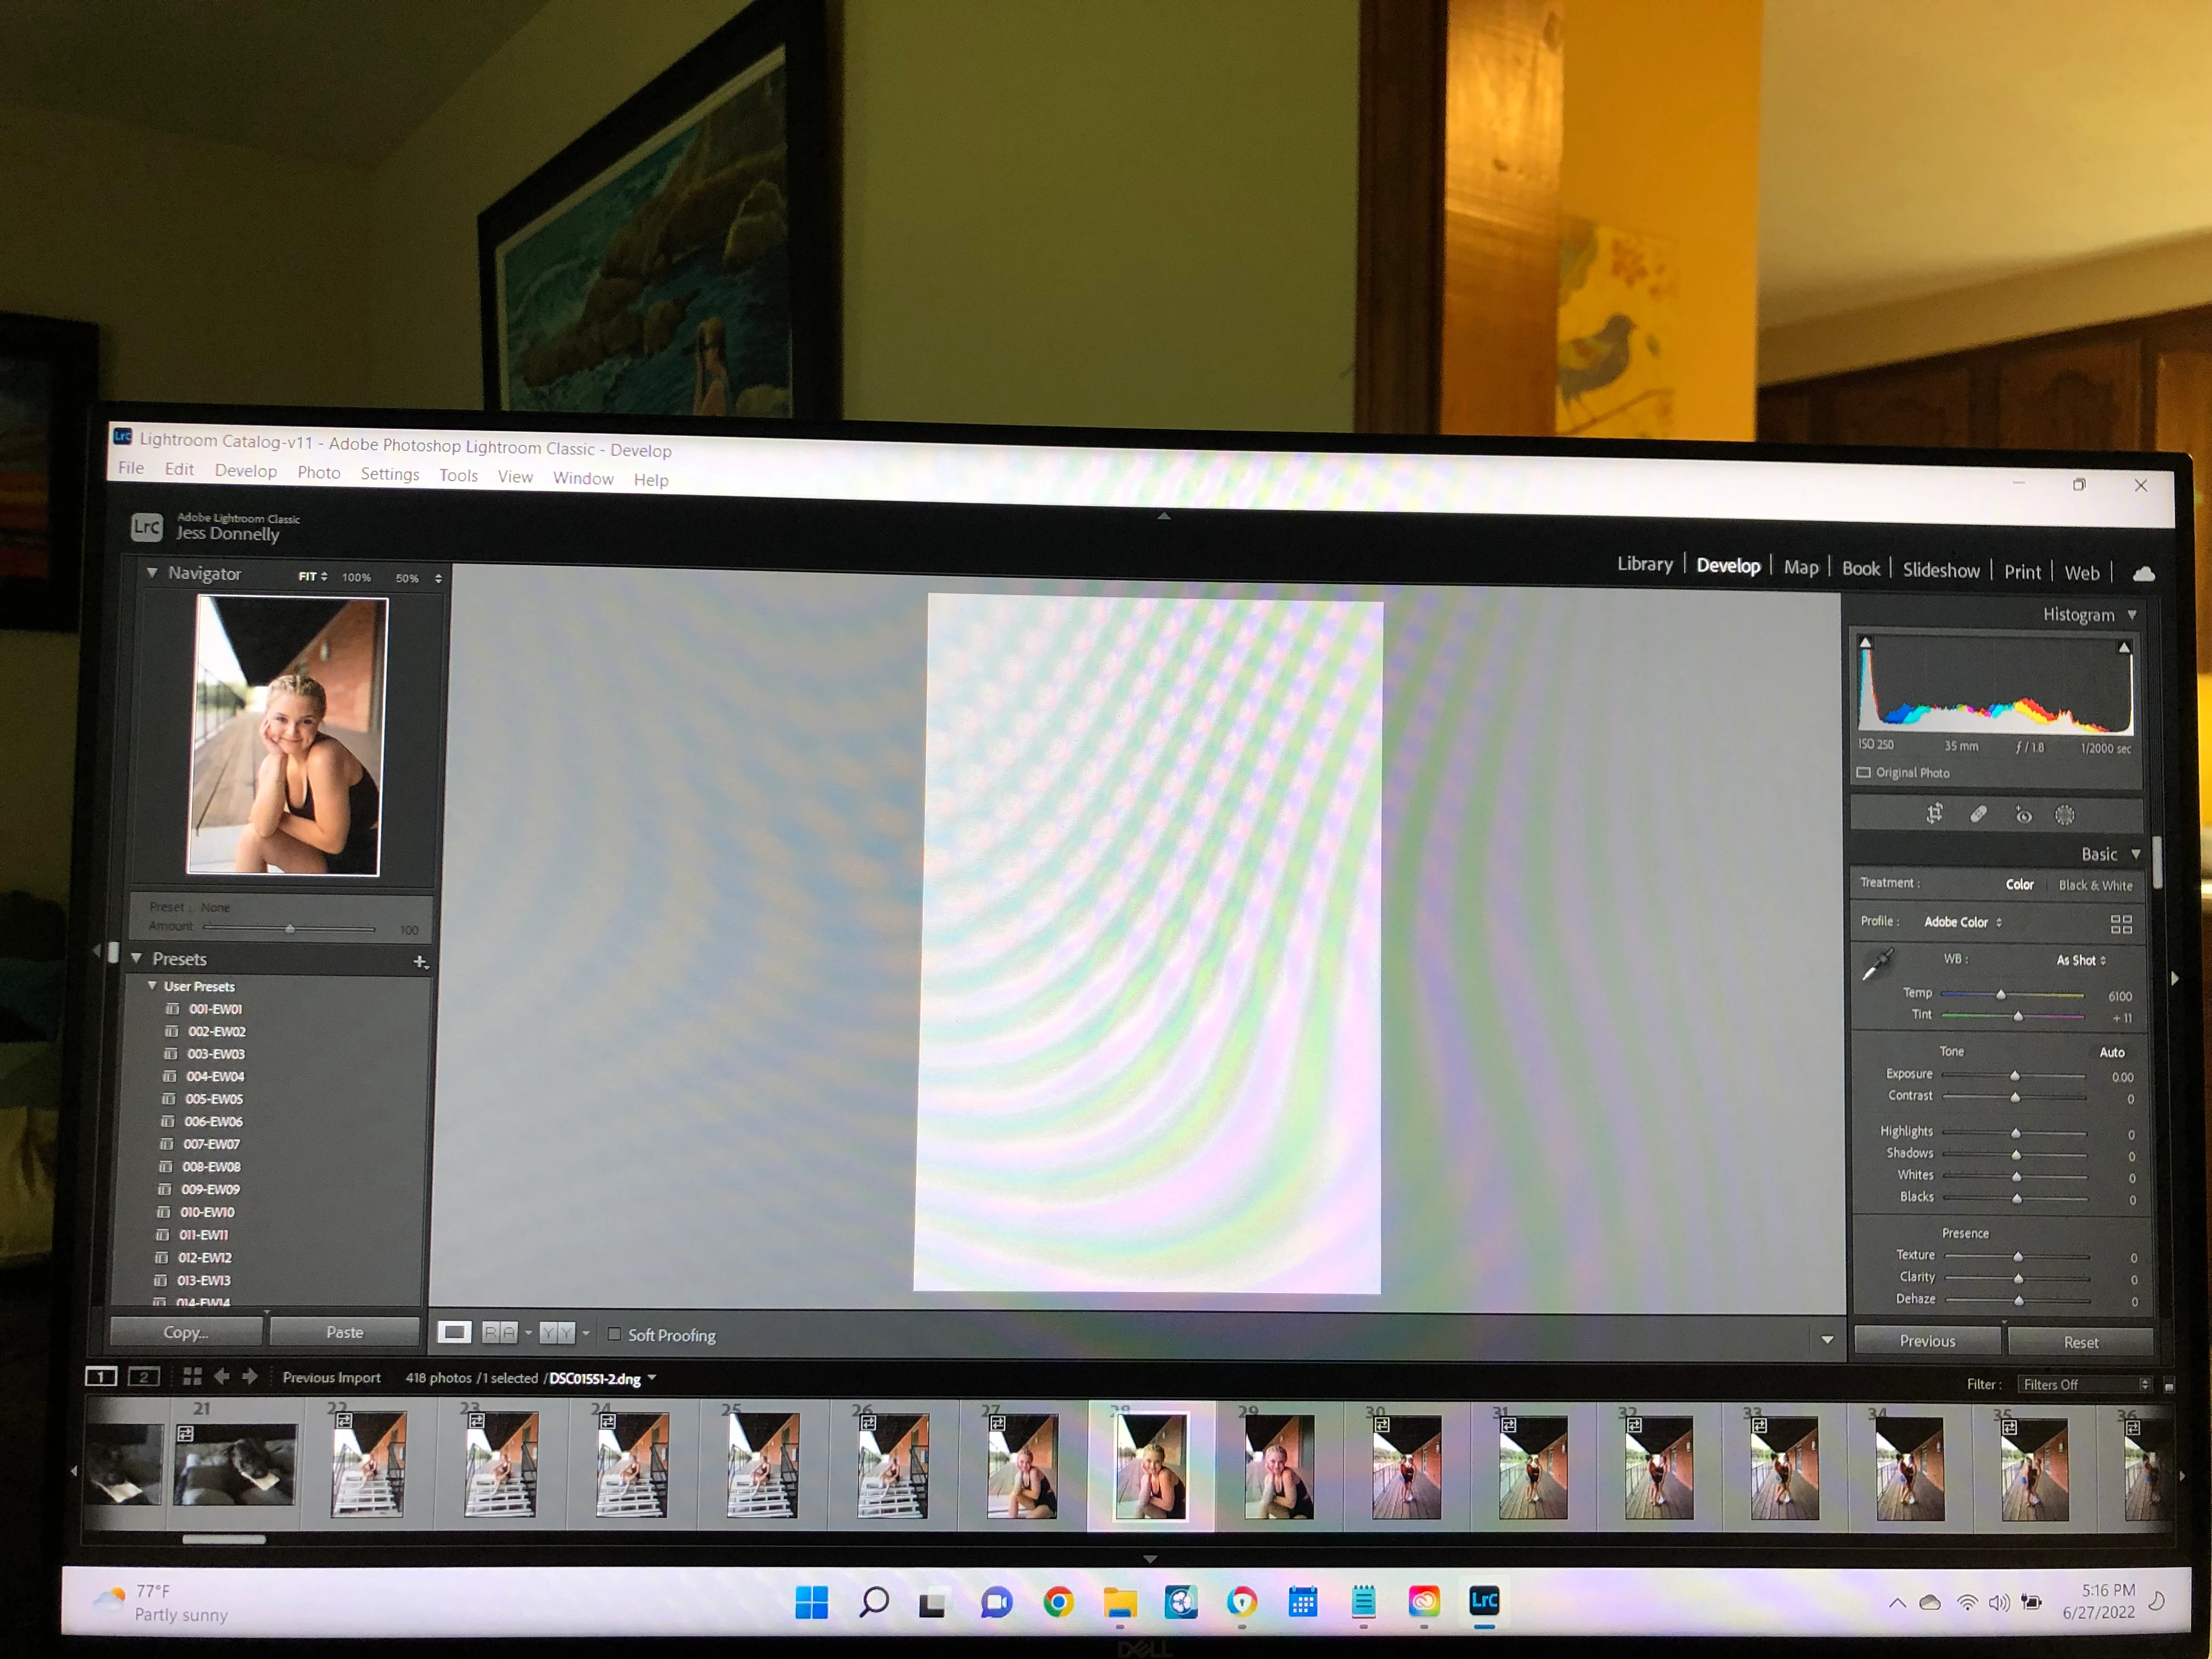Enable the Soft Proofing checkbox
2212x1659 pixels.
click(x=615, y=1334)
